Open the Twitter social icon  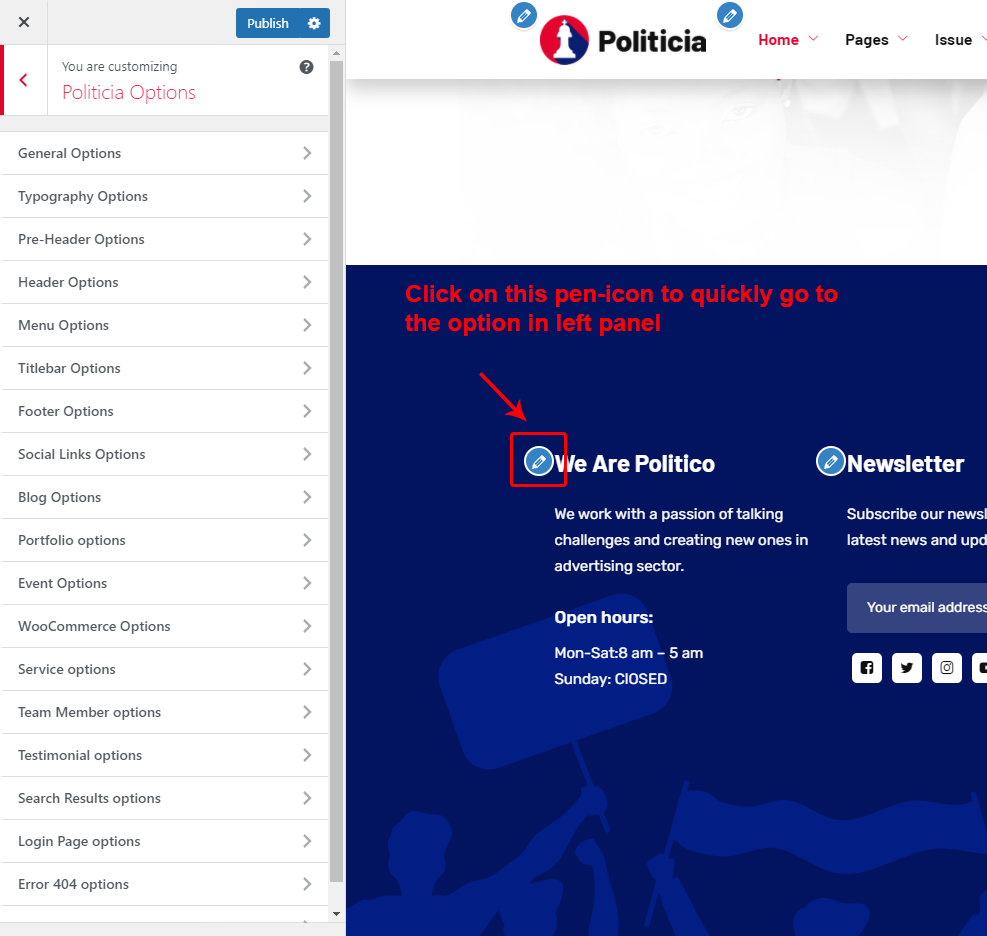coord(907,668)
